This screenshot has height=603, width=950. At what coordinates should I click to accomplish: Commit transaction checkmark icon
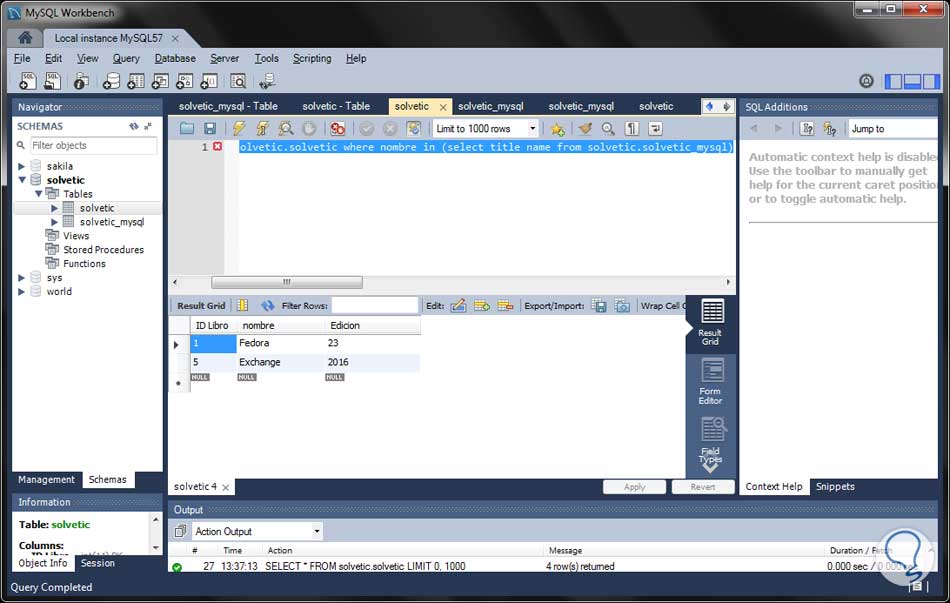coord(367,128)
